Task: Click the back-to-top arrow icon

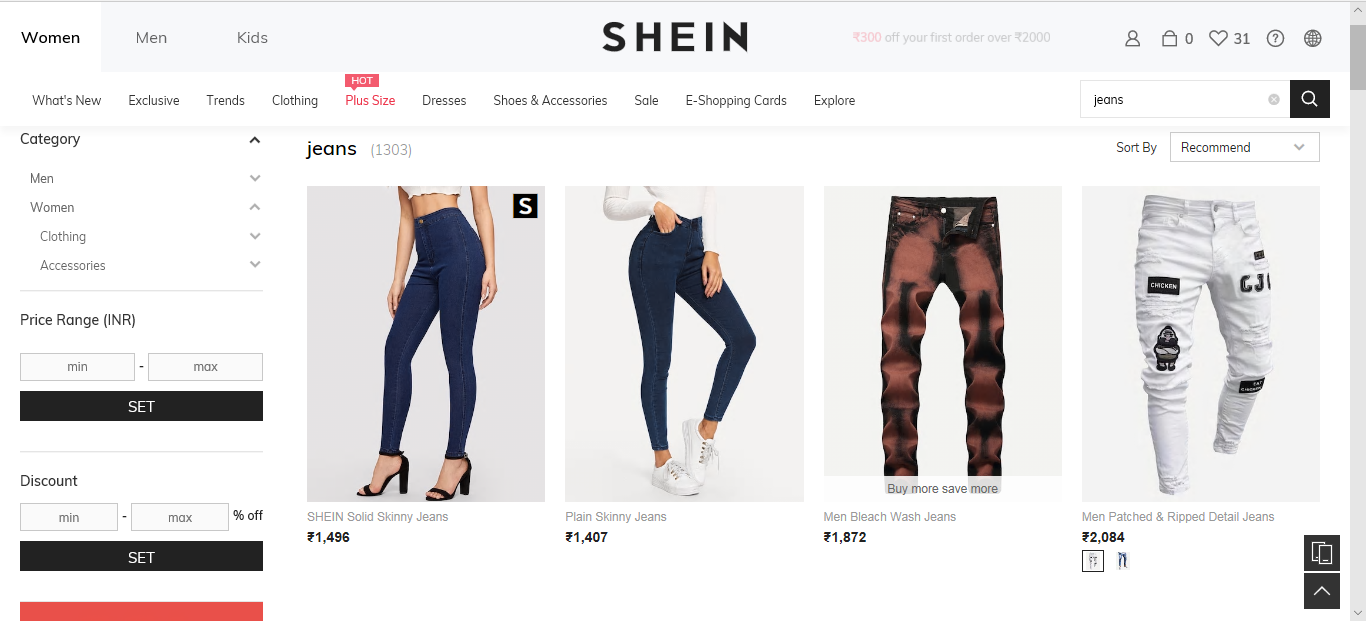Action: pyautogui.click(x=1322, y=591)
